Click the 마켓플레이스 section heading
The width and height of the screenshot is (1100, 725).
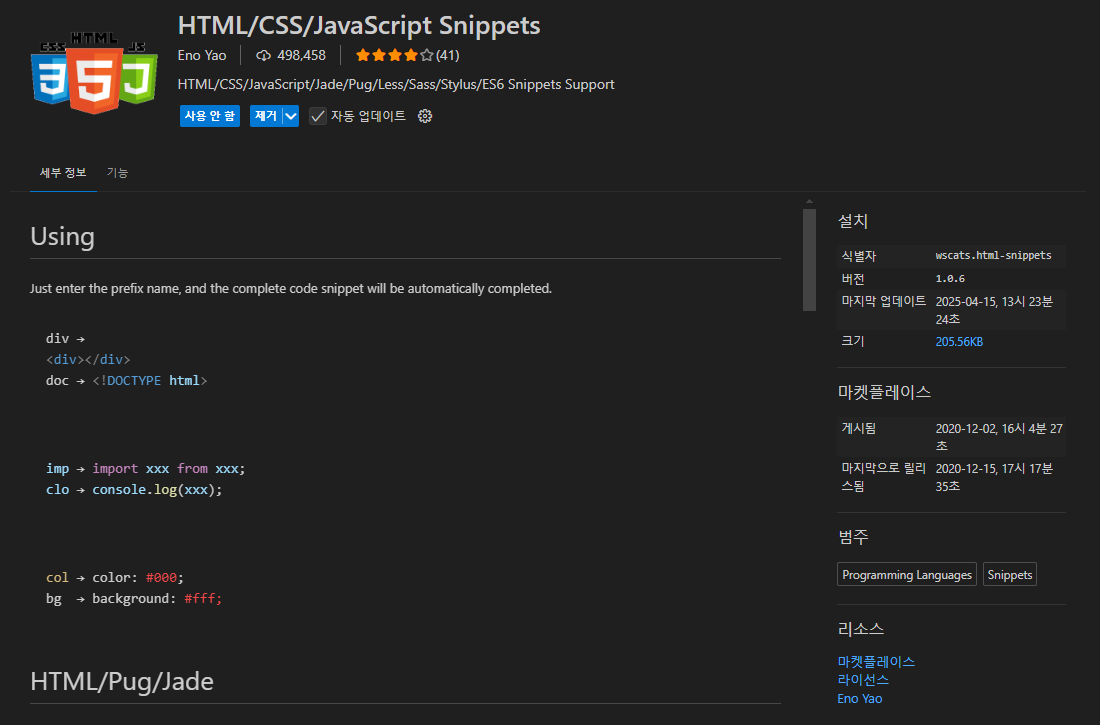pyautogui.click(x=884, y=392)
